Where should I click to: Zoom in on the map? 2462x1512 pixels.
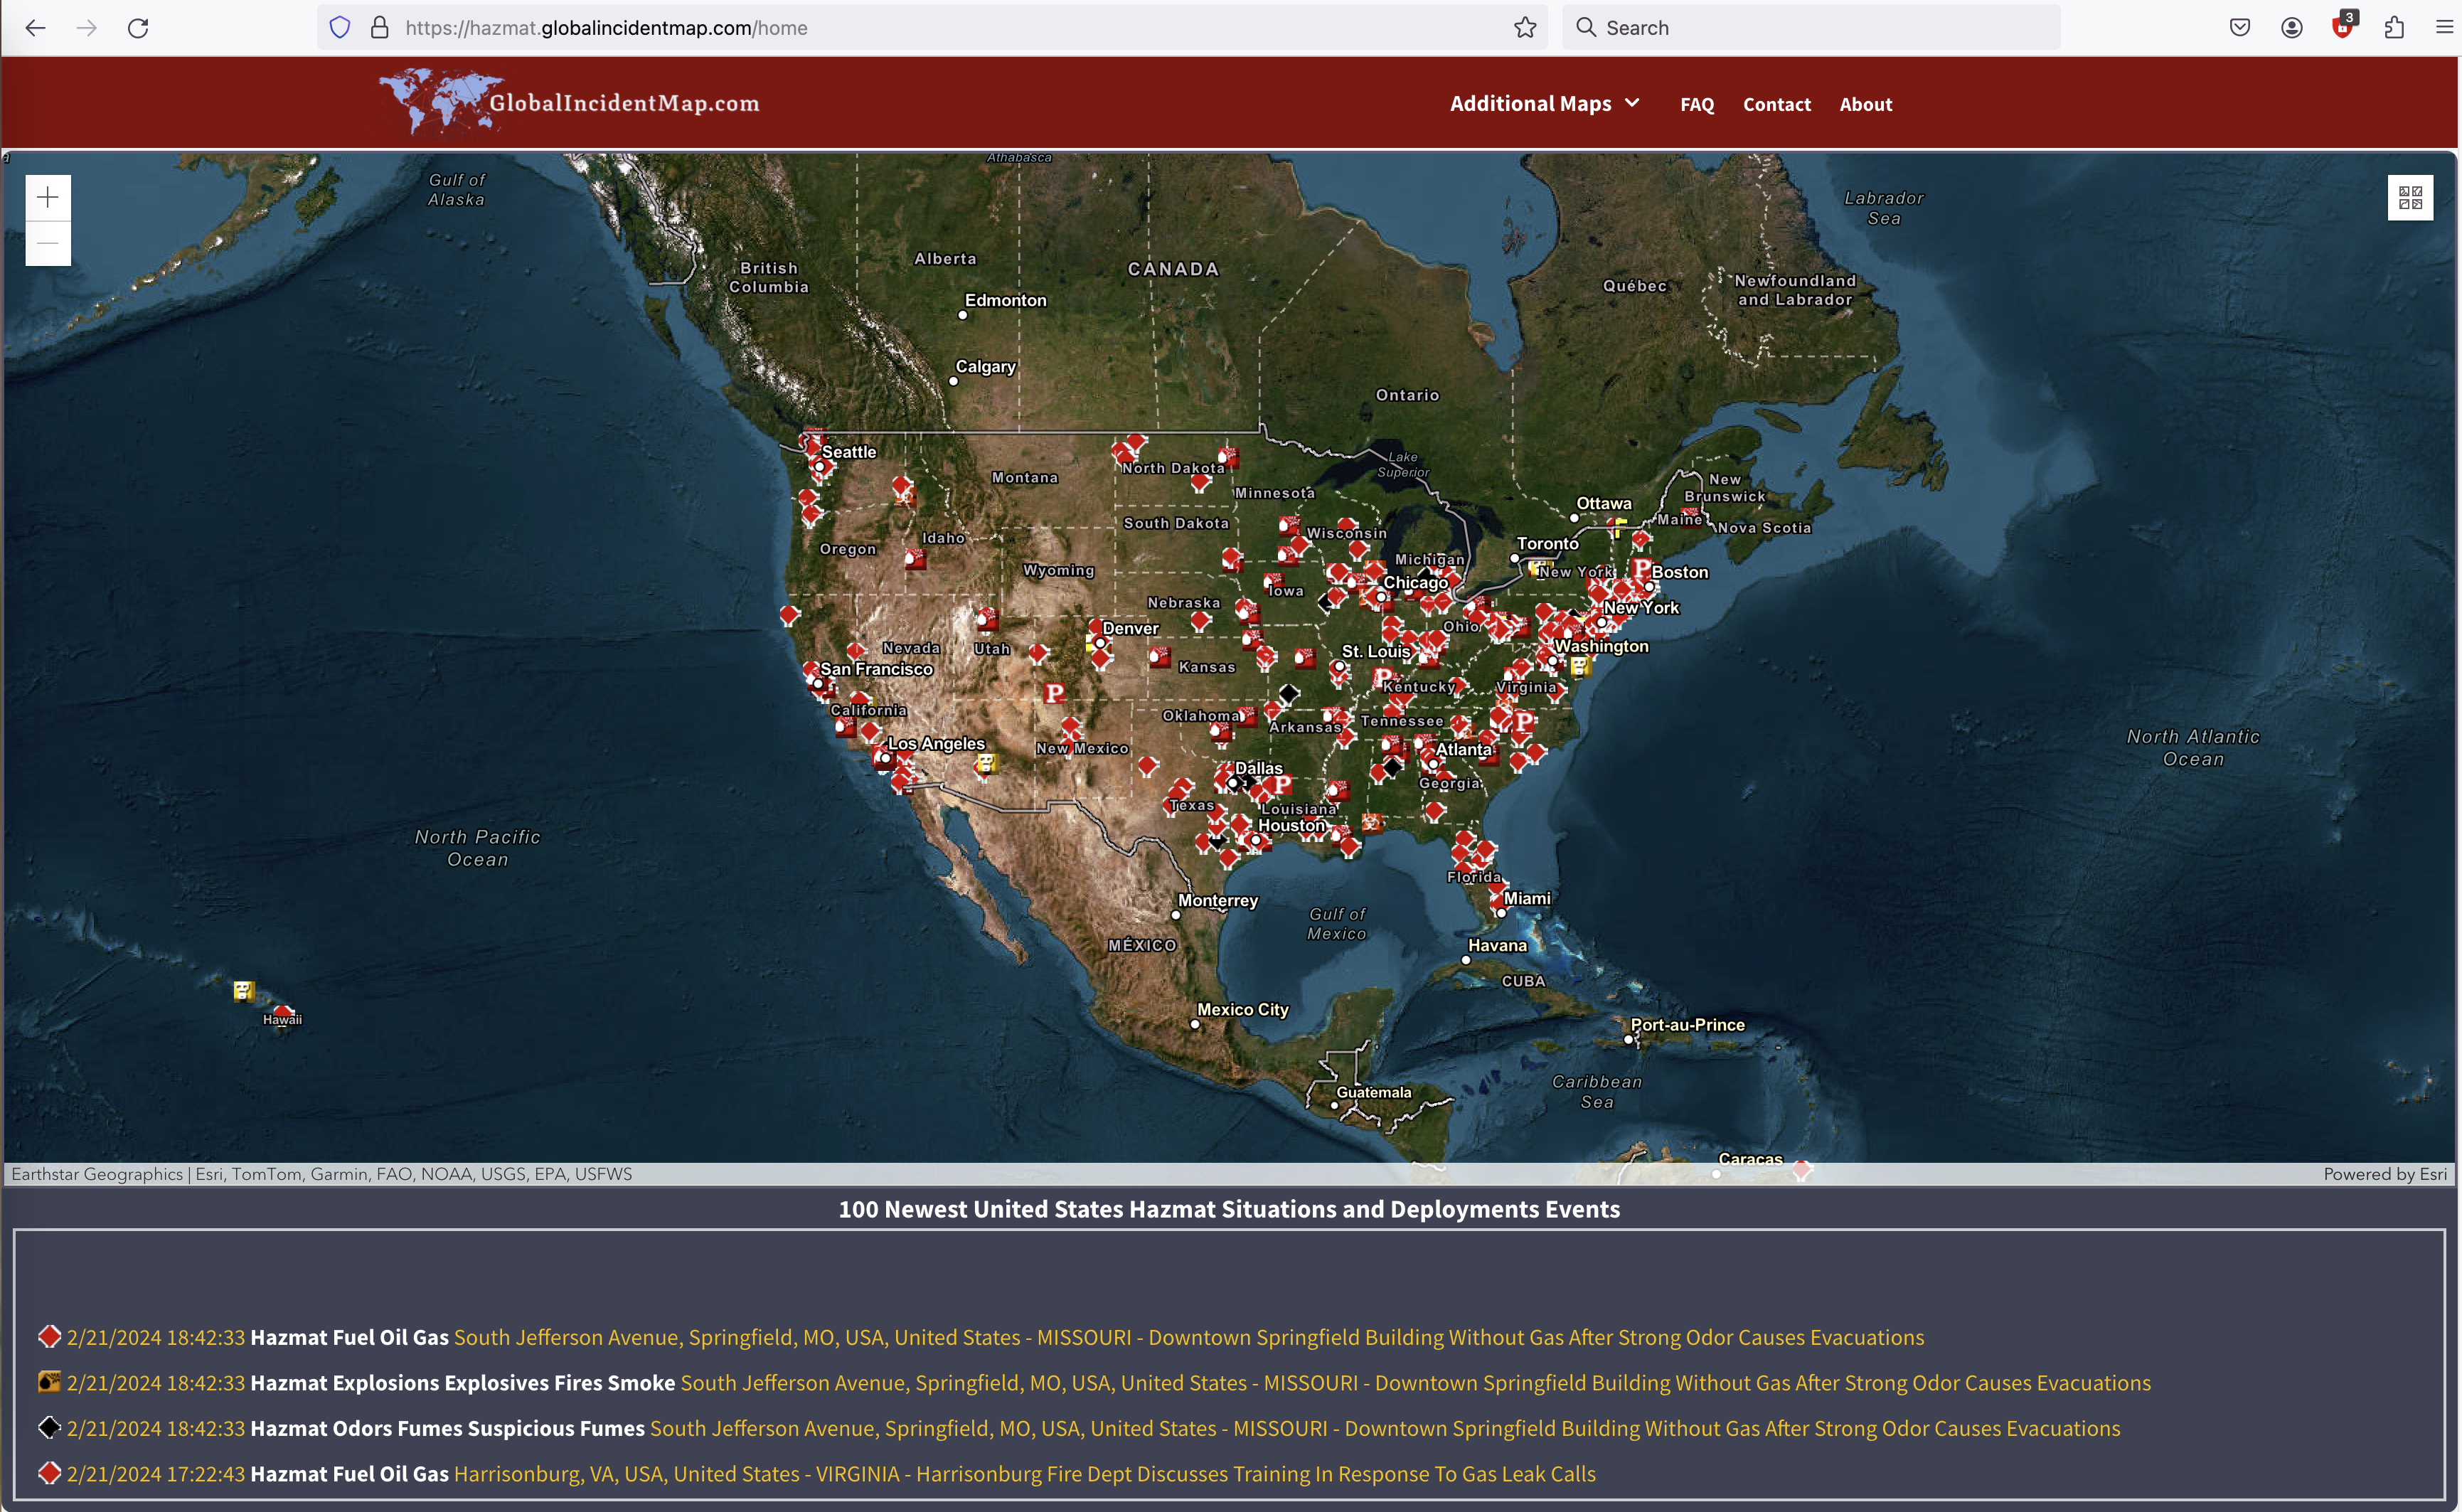pyautogui.click(x=48, y=198)
